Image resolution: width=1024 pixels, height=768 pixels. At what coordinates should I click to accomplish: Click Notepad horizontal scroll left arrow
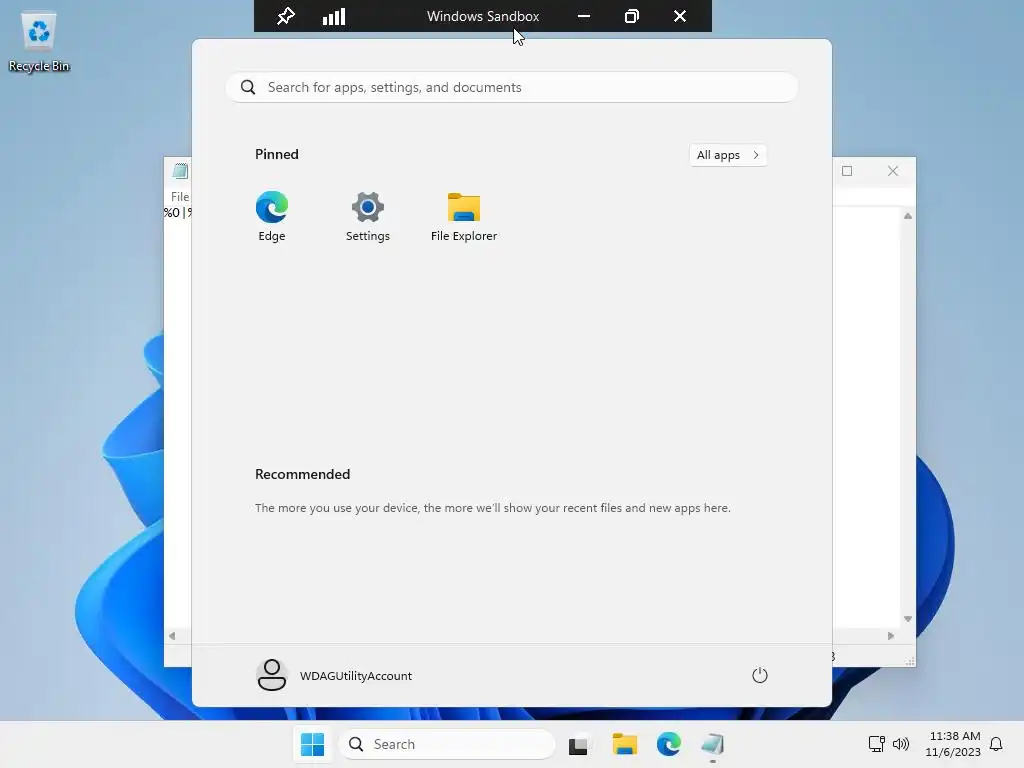172,636
